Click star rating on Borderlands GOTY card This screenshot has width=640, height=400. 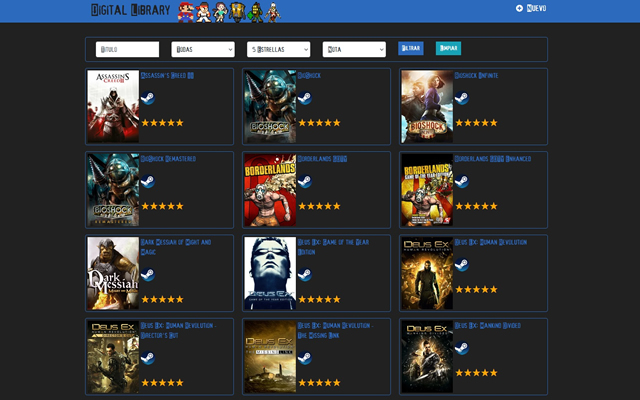[x=319, y=206]
